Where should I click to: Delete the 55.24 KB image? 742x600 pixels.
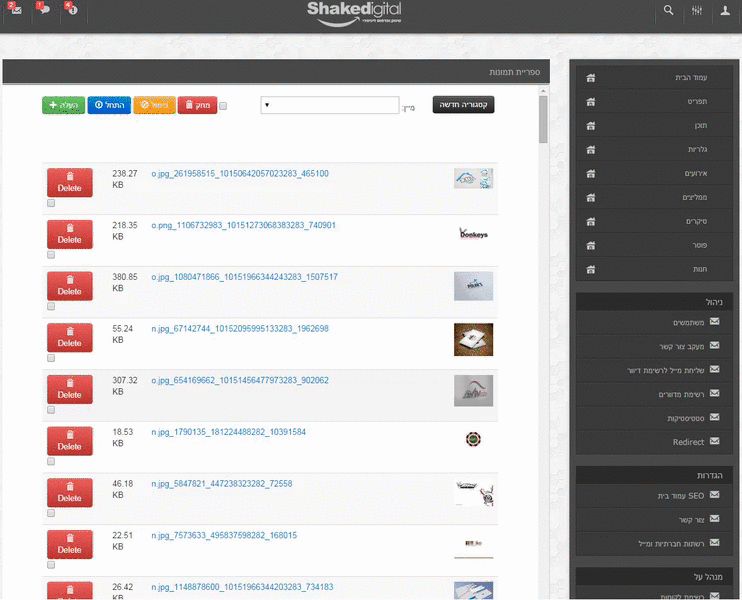[x=70, y=337]
